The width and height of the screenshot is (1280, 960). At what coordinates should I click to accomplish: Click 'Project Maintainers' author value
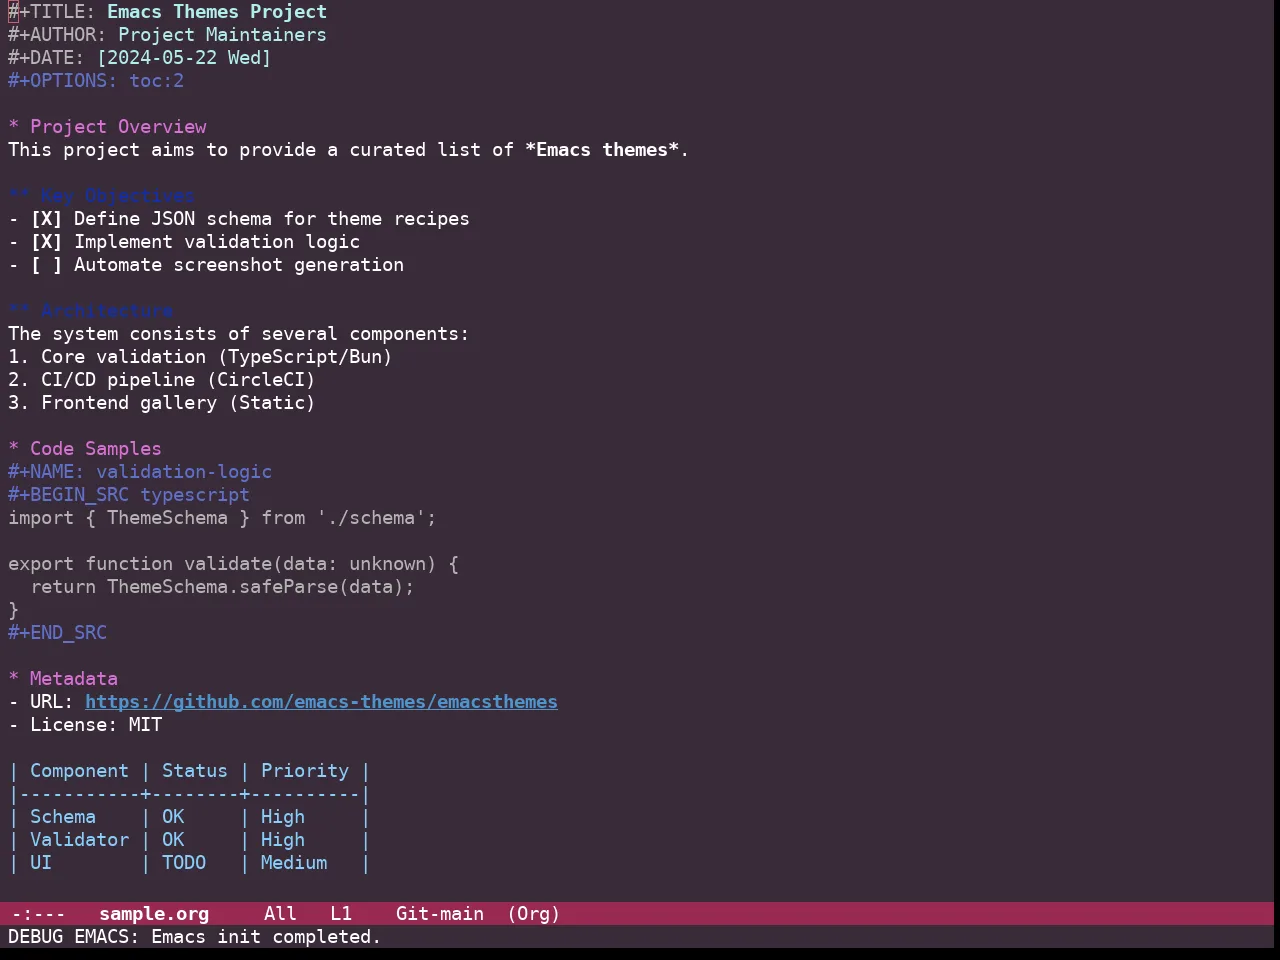pos(222,35)
